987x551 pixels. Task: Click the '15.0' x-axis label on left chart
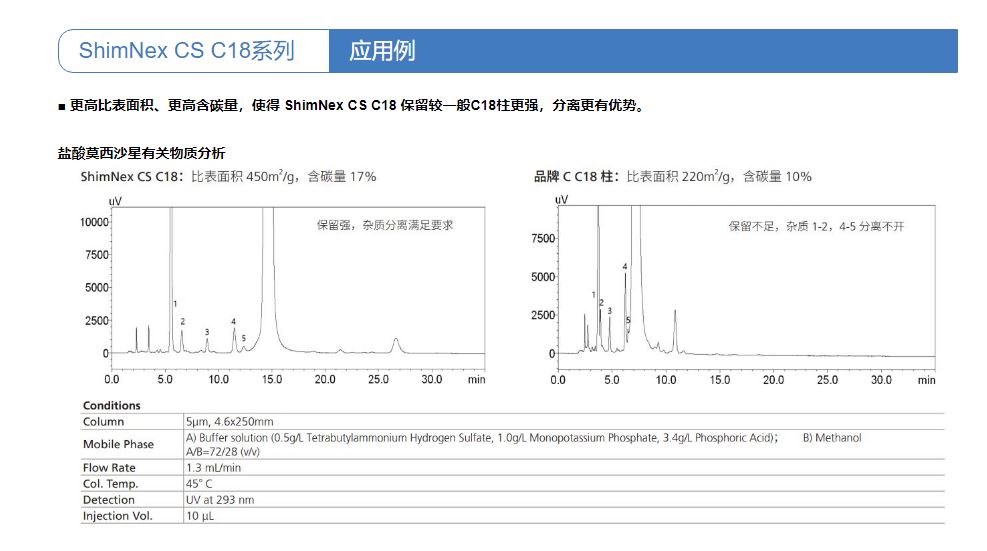[x=272, y=379]
